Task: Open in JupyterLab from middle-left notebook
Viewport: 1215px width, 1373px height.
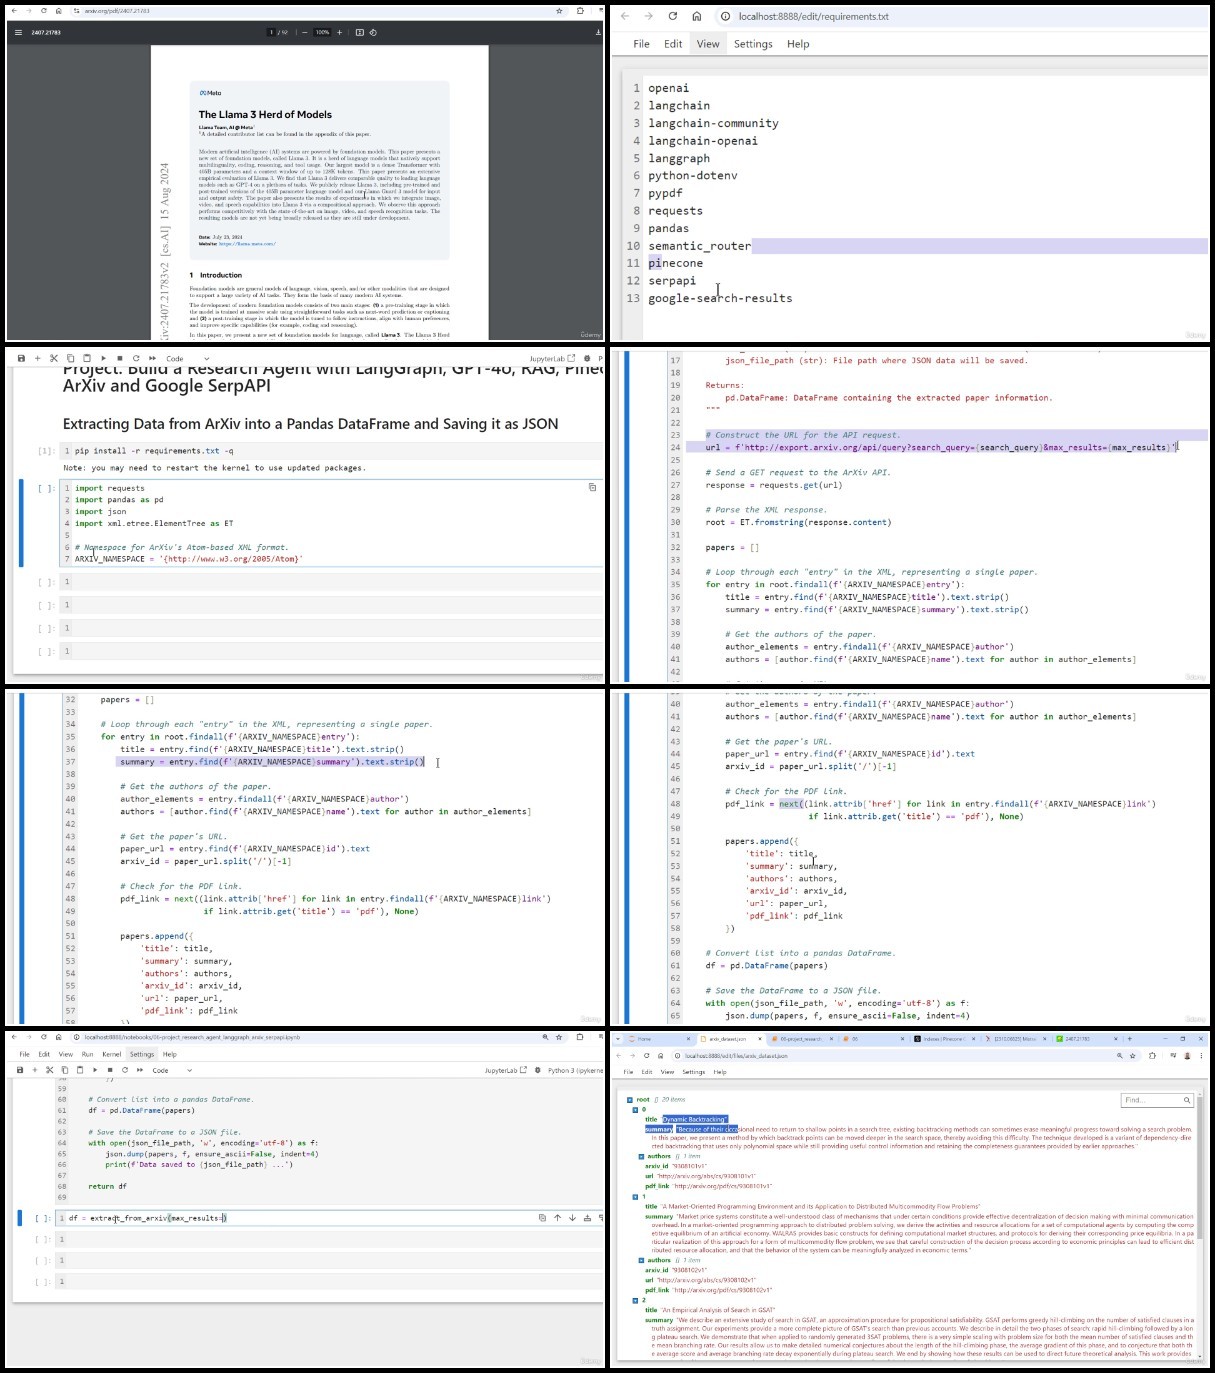Action: pos(552,358)
